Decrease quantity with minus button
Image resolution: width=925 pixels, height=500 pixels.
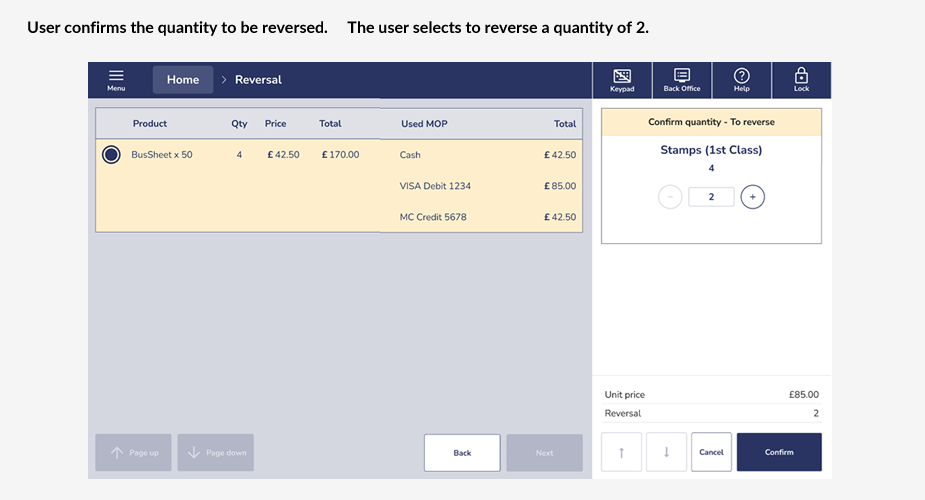click(x=670, y=197)
